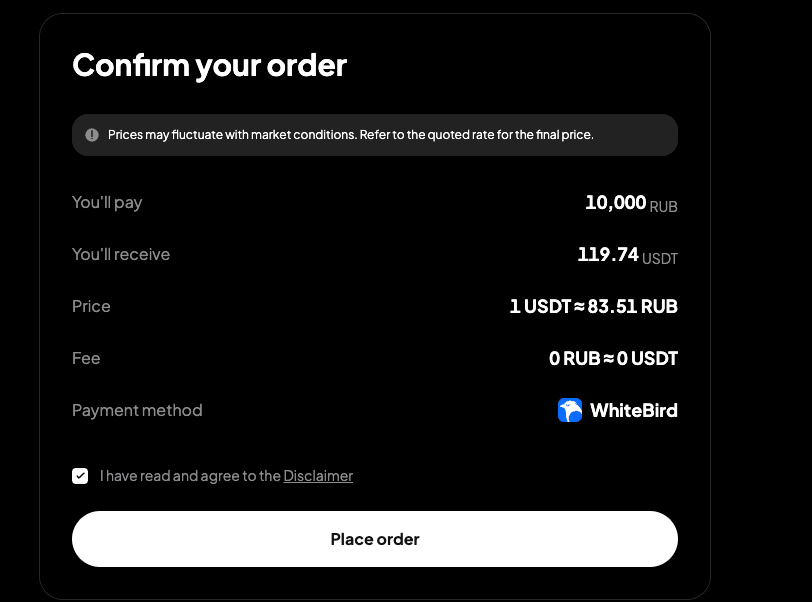
Task: Uncheck the Disclaimer agreement checkbox
Action: click(80, 476)
